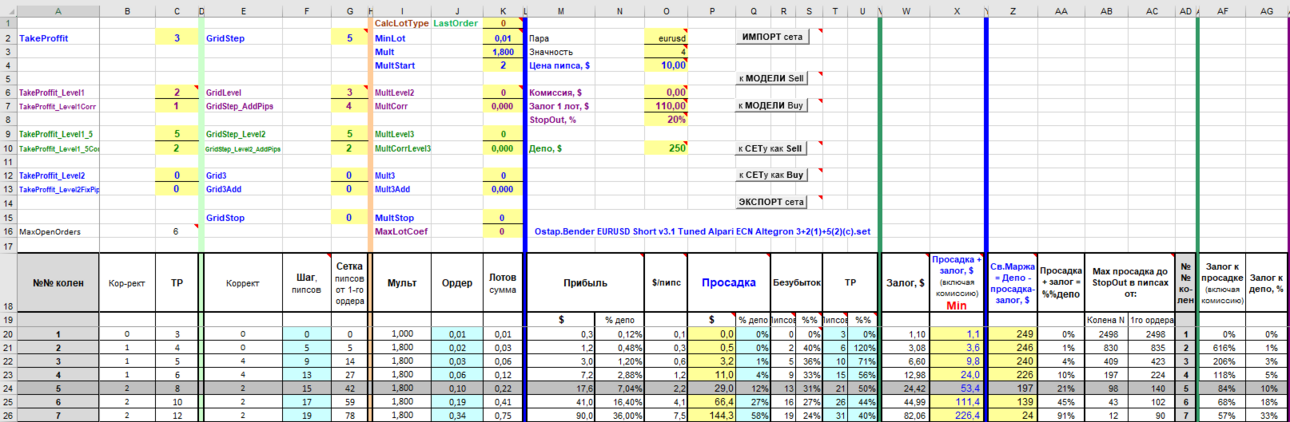The image size is (1290, 422).
Task: Click the к СЕТу как Buy button
Action: click(772, 175)
